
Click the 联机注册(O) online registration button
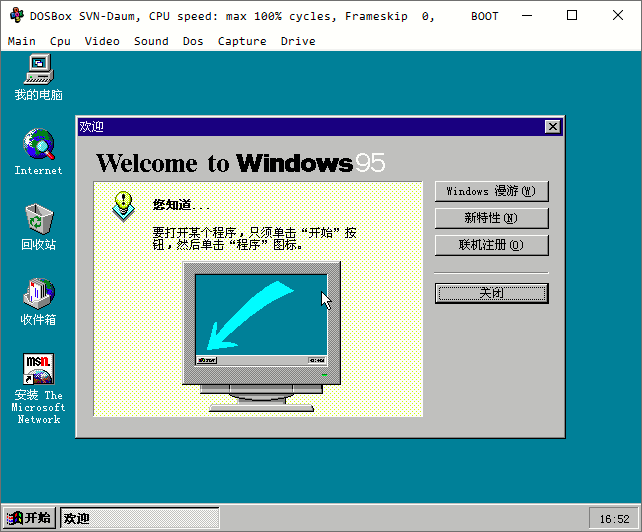point(491,245)
